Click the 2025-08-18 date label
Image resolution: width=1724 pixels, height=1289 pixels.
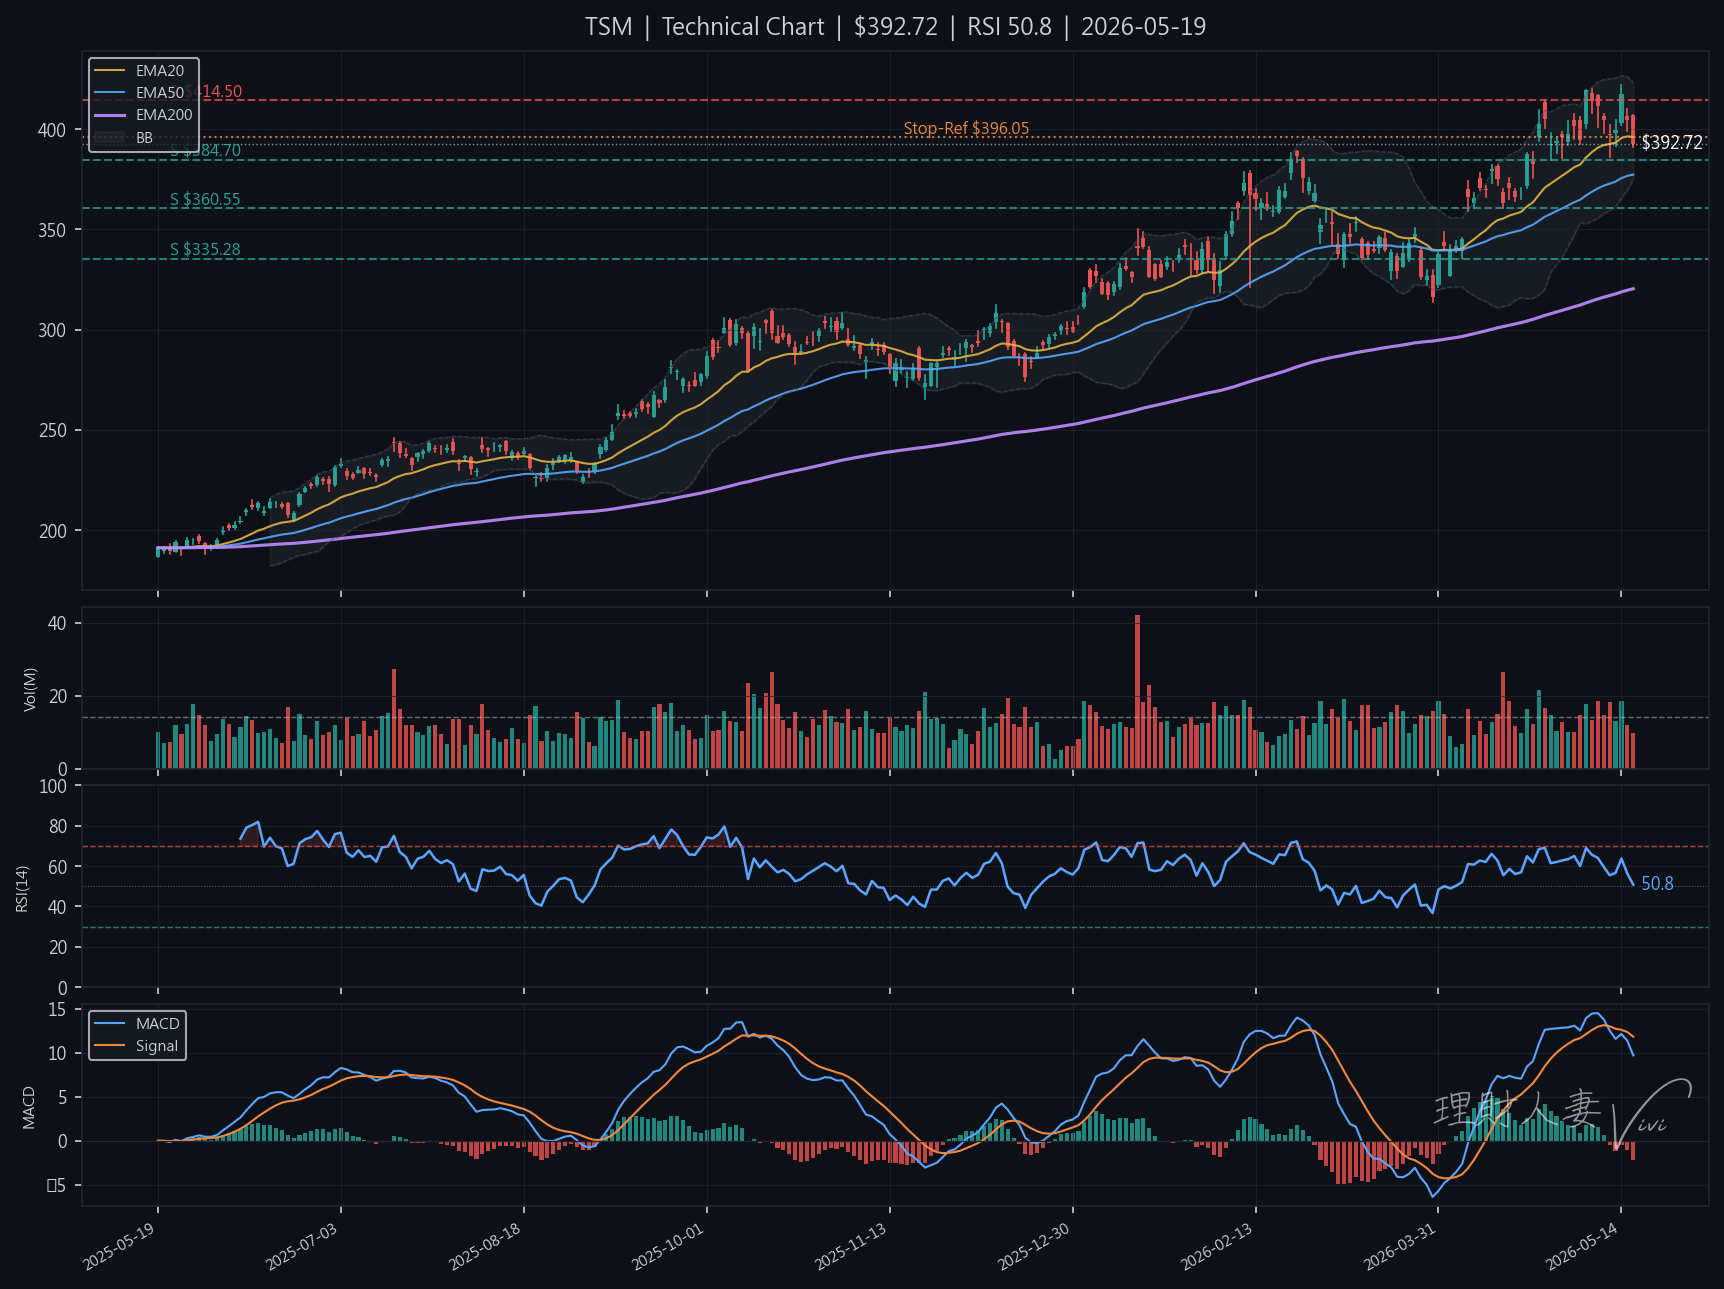485,1247
